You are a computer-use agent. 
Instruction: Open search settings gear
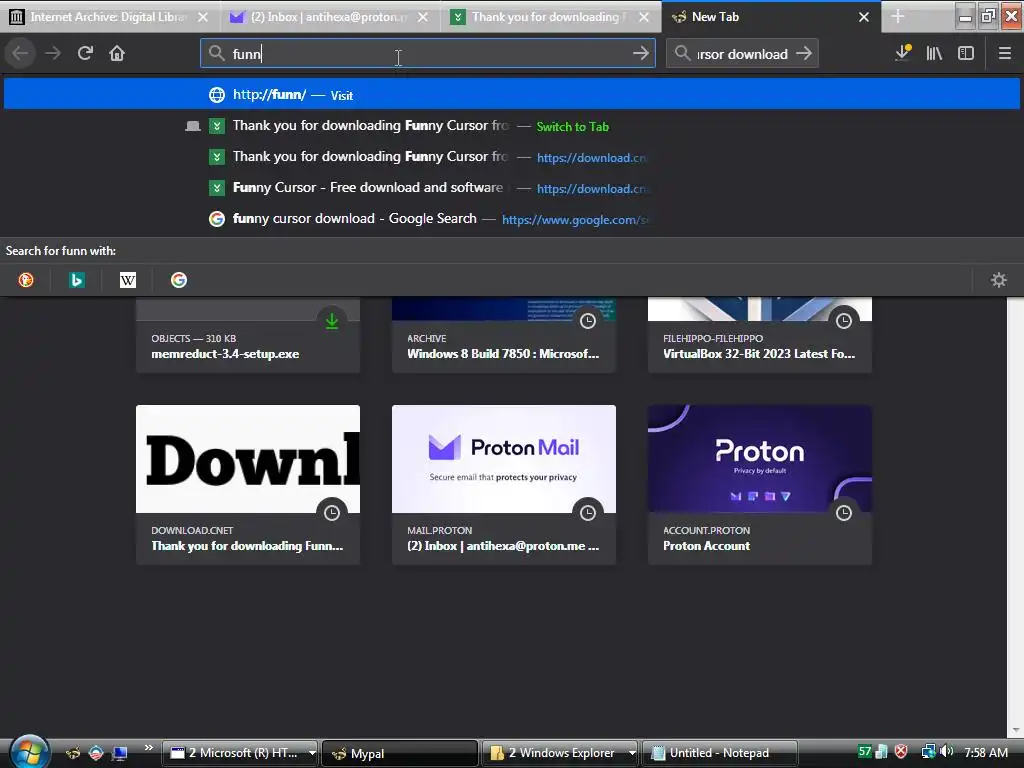(999, 280)
